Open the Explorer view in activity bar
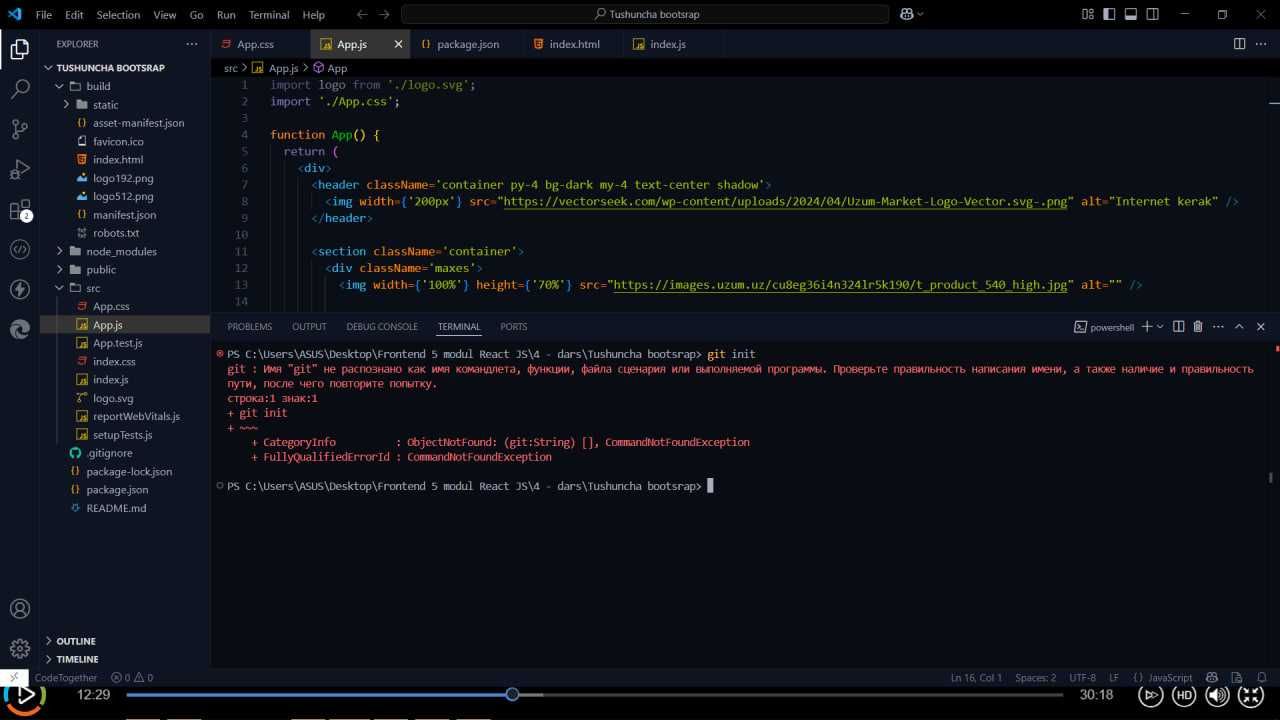 click(x=19, y=49)
